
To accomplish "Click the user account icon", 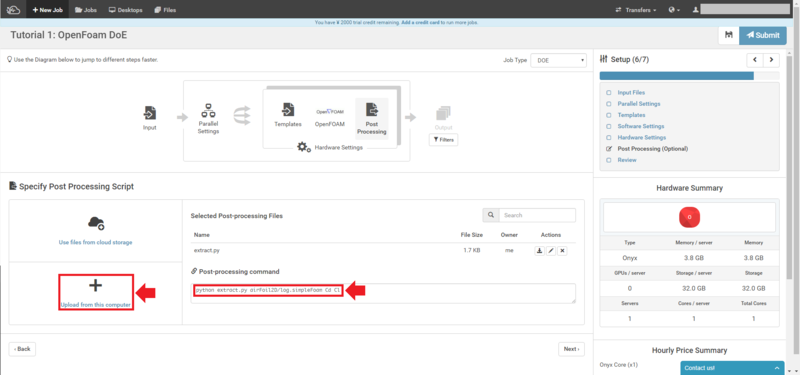I will tap(695, 10).
